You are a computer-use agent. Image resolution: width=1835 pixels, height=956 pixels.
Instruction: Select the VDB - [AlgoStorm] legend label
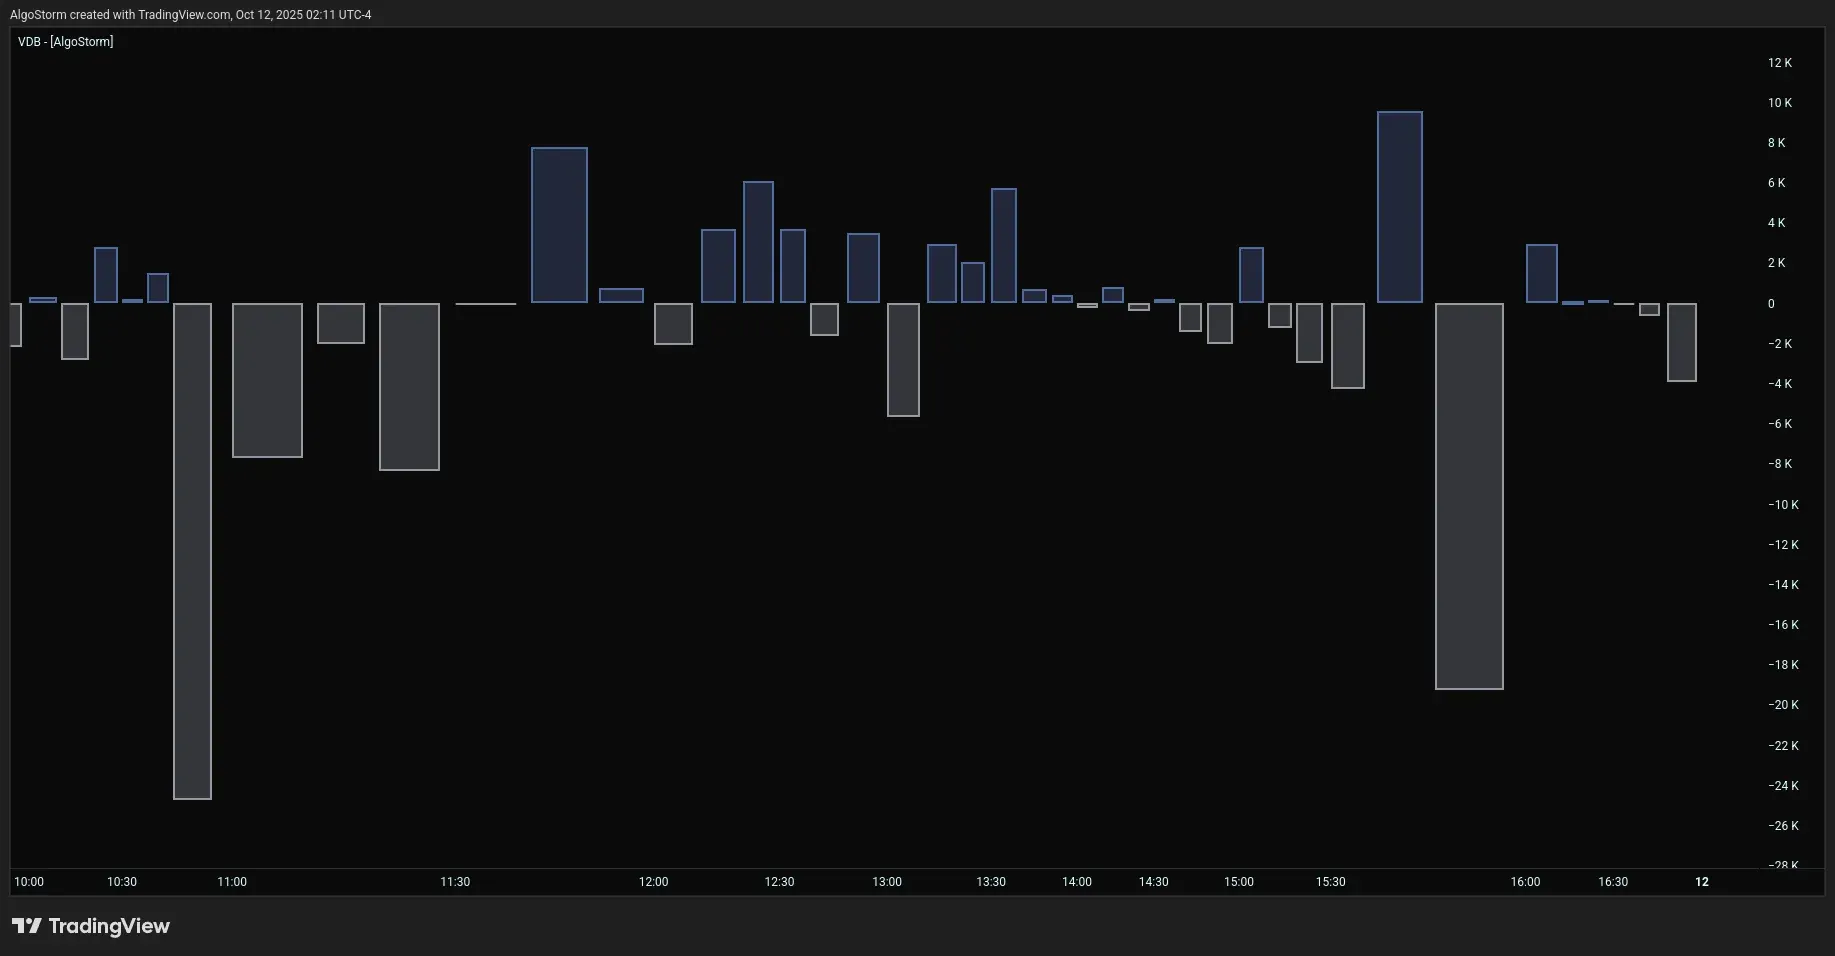(x=66, y=42)
